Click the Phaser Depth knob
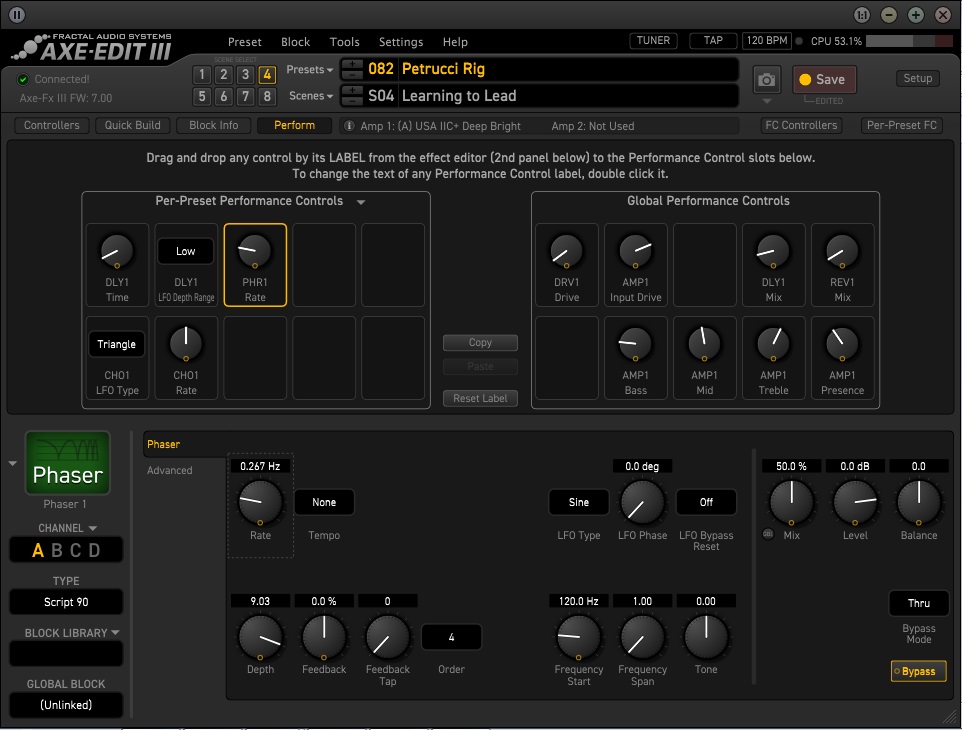The height and width of the screenshot is (730, 962). 260,637
